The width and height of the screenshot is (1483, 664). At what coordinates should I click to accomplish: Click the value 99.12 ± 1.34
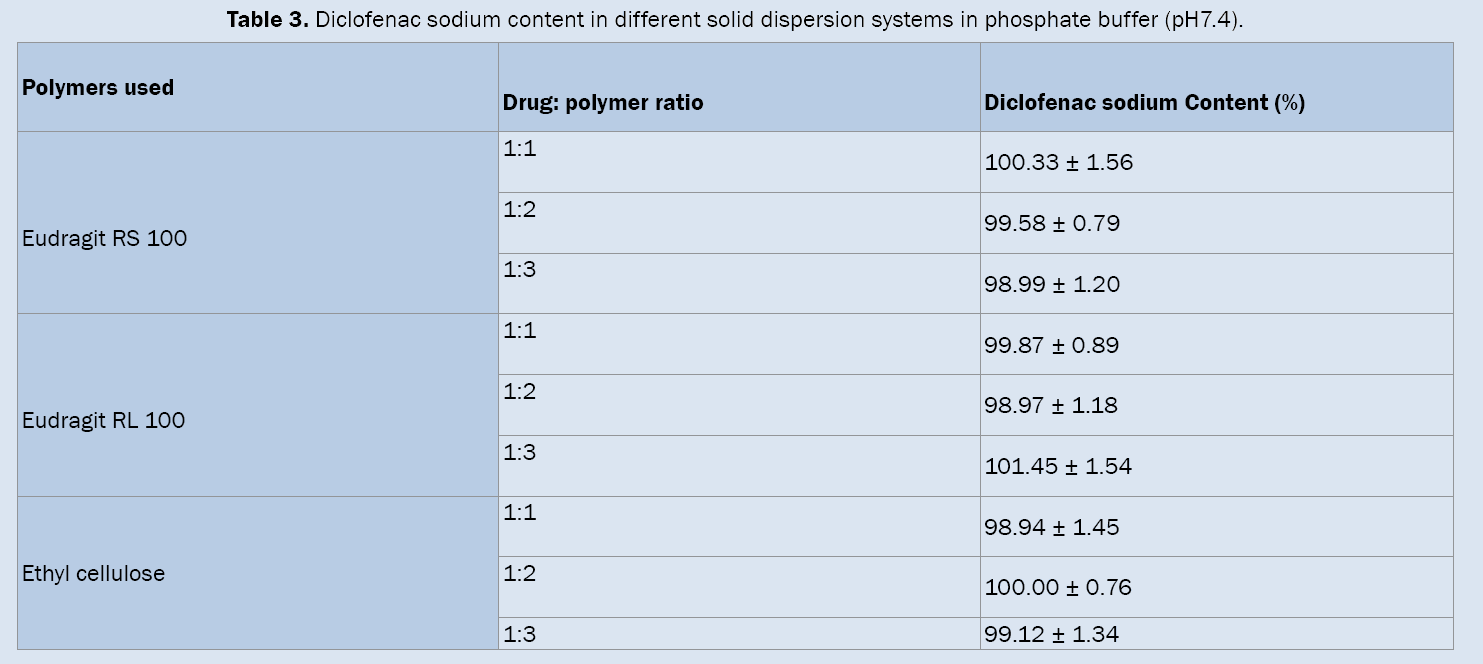(1052, 634)
